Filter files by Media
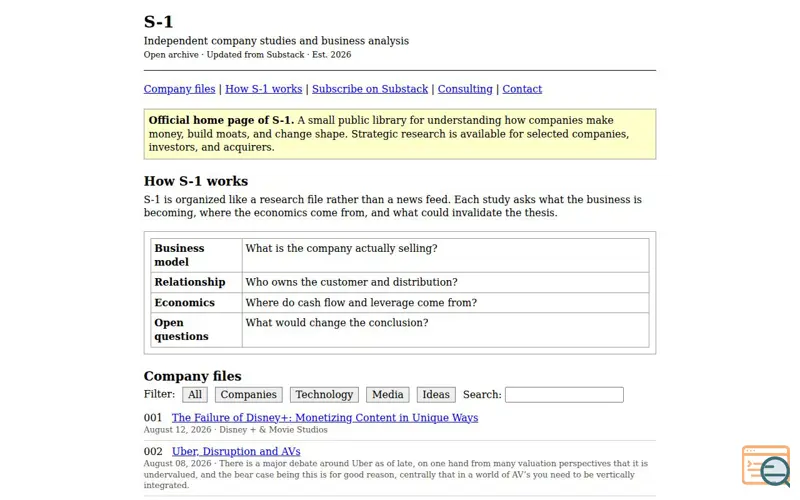The width and height of the screenshot is (800, 500). (x=388, y=394)
